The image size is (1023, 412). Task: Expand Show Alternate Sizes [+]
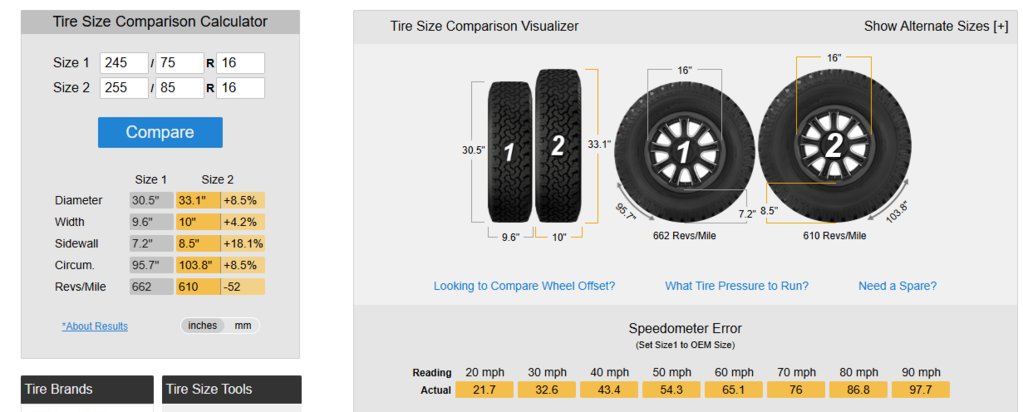coord(936,27)
